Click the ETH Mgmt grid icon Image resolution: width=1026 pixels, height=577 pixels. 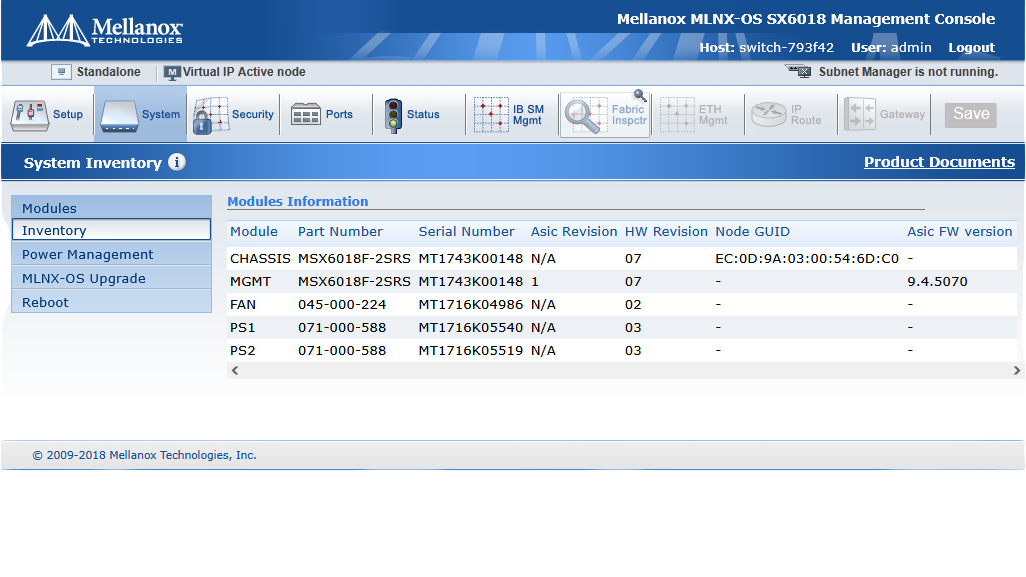pos(677,115)
